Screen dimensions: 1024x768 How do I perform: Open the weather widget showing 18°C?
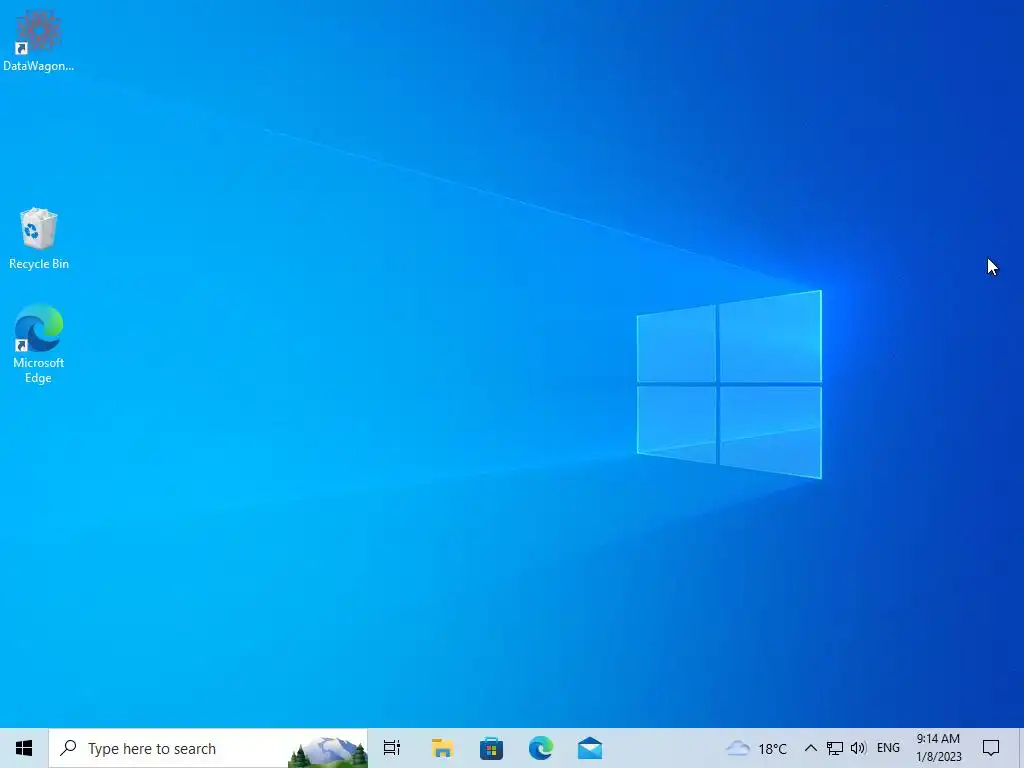click(756, 748)
